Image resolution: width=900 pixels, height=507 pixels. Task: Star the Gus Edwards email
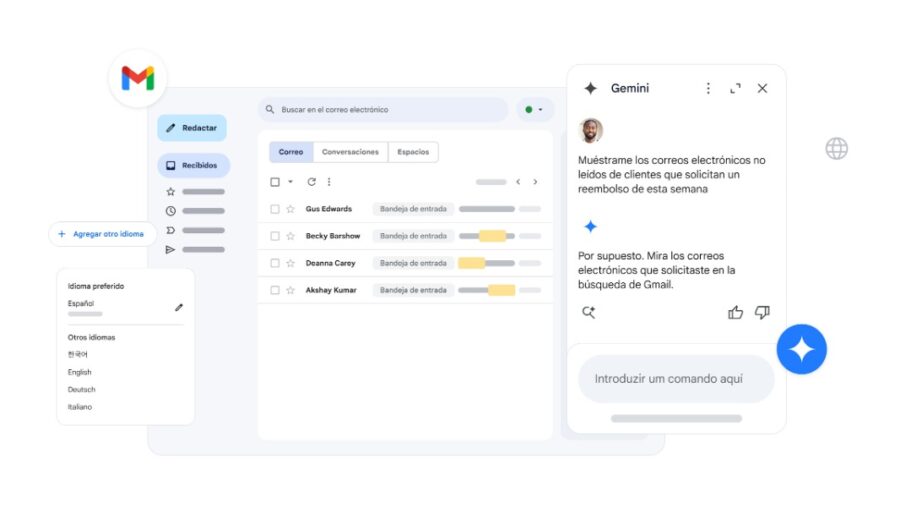(x=290, y=209)
